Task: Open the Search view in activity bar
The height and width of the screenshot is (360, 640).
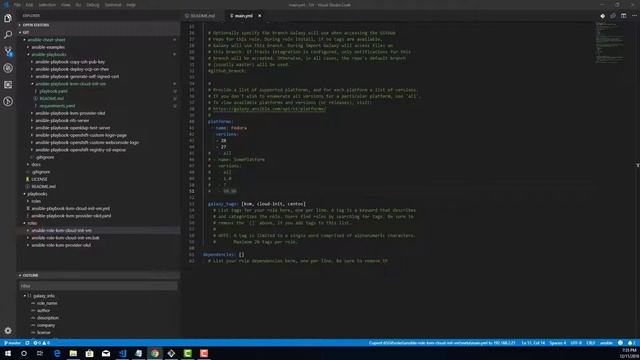Action: (x=8, y=35)
